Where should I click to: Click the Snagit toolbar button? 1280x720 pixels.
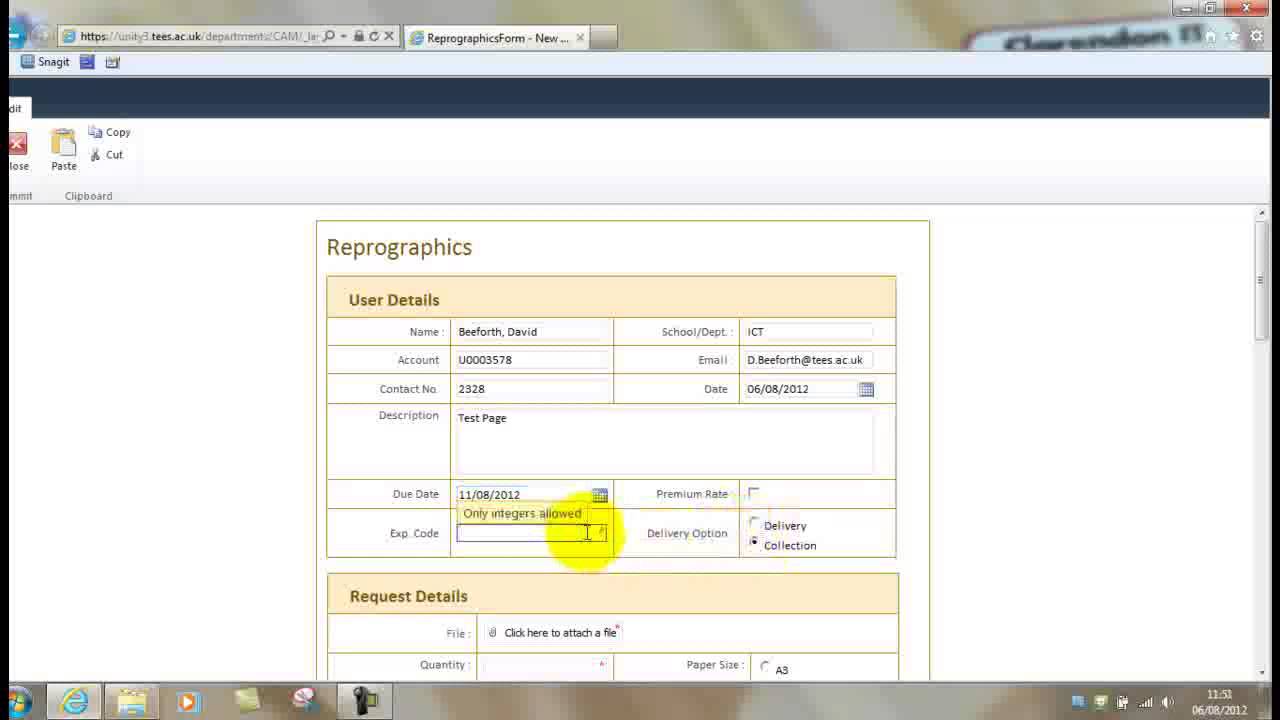(45, 62)
